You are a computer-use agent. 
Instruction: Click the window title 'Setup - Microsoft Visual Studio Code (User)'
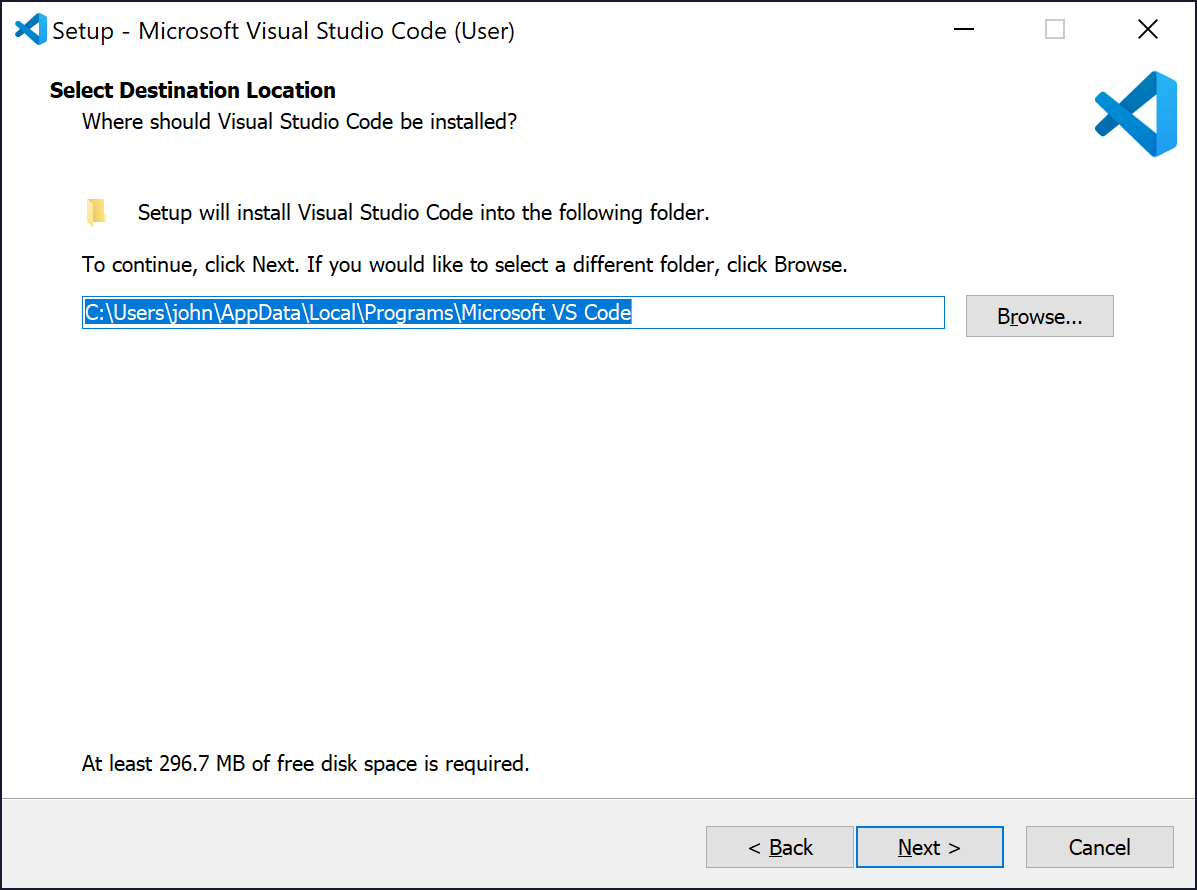pyautogui.click(x=283, y=31)
